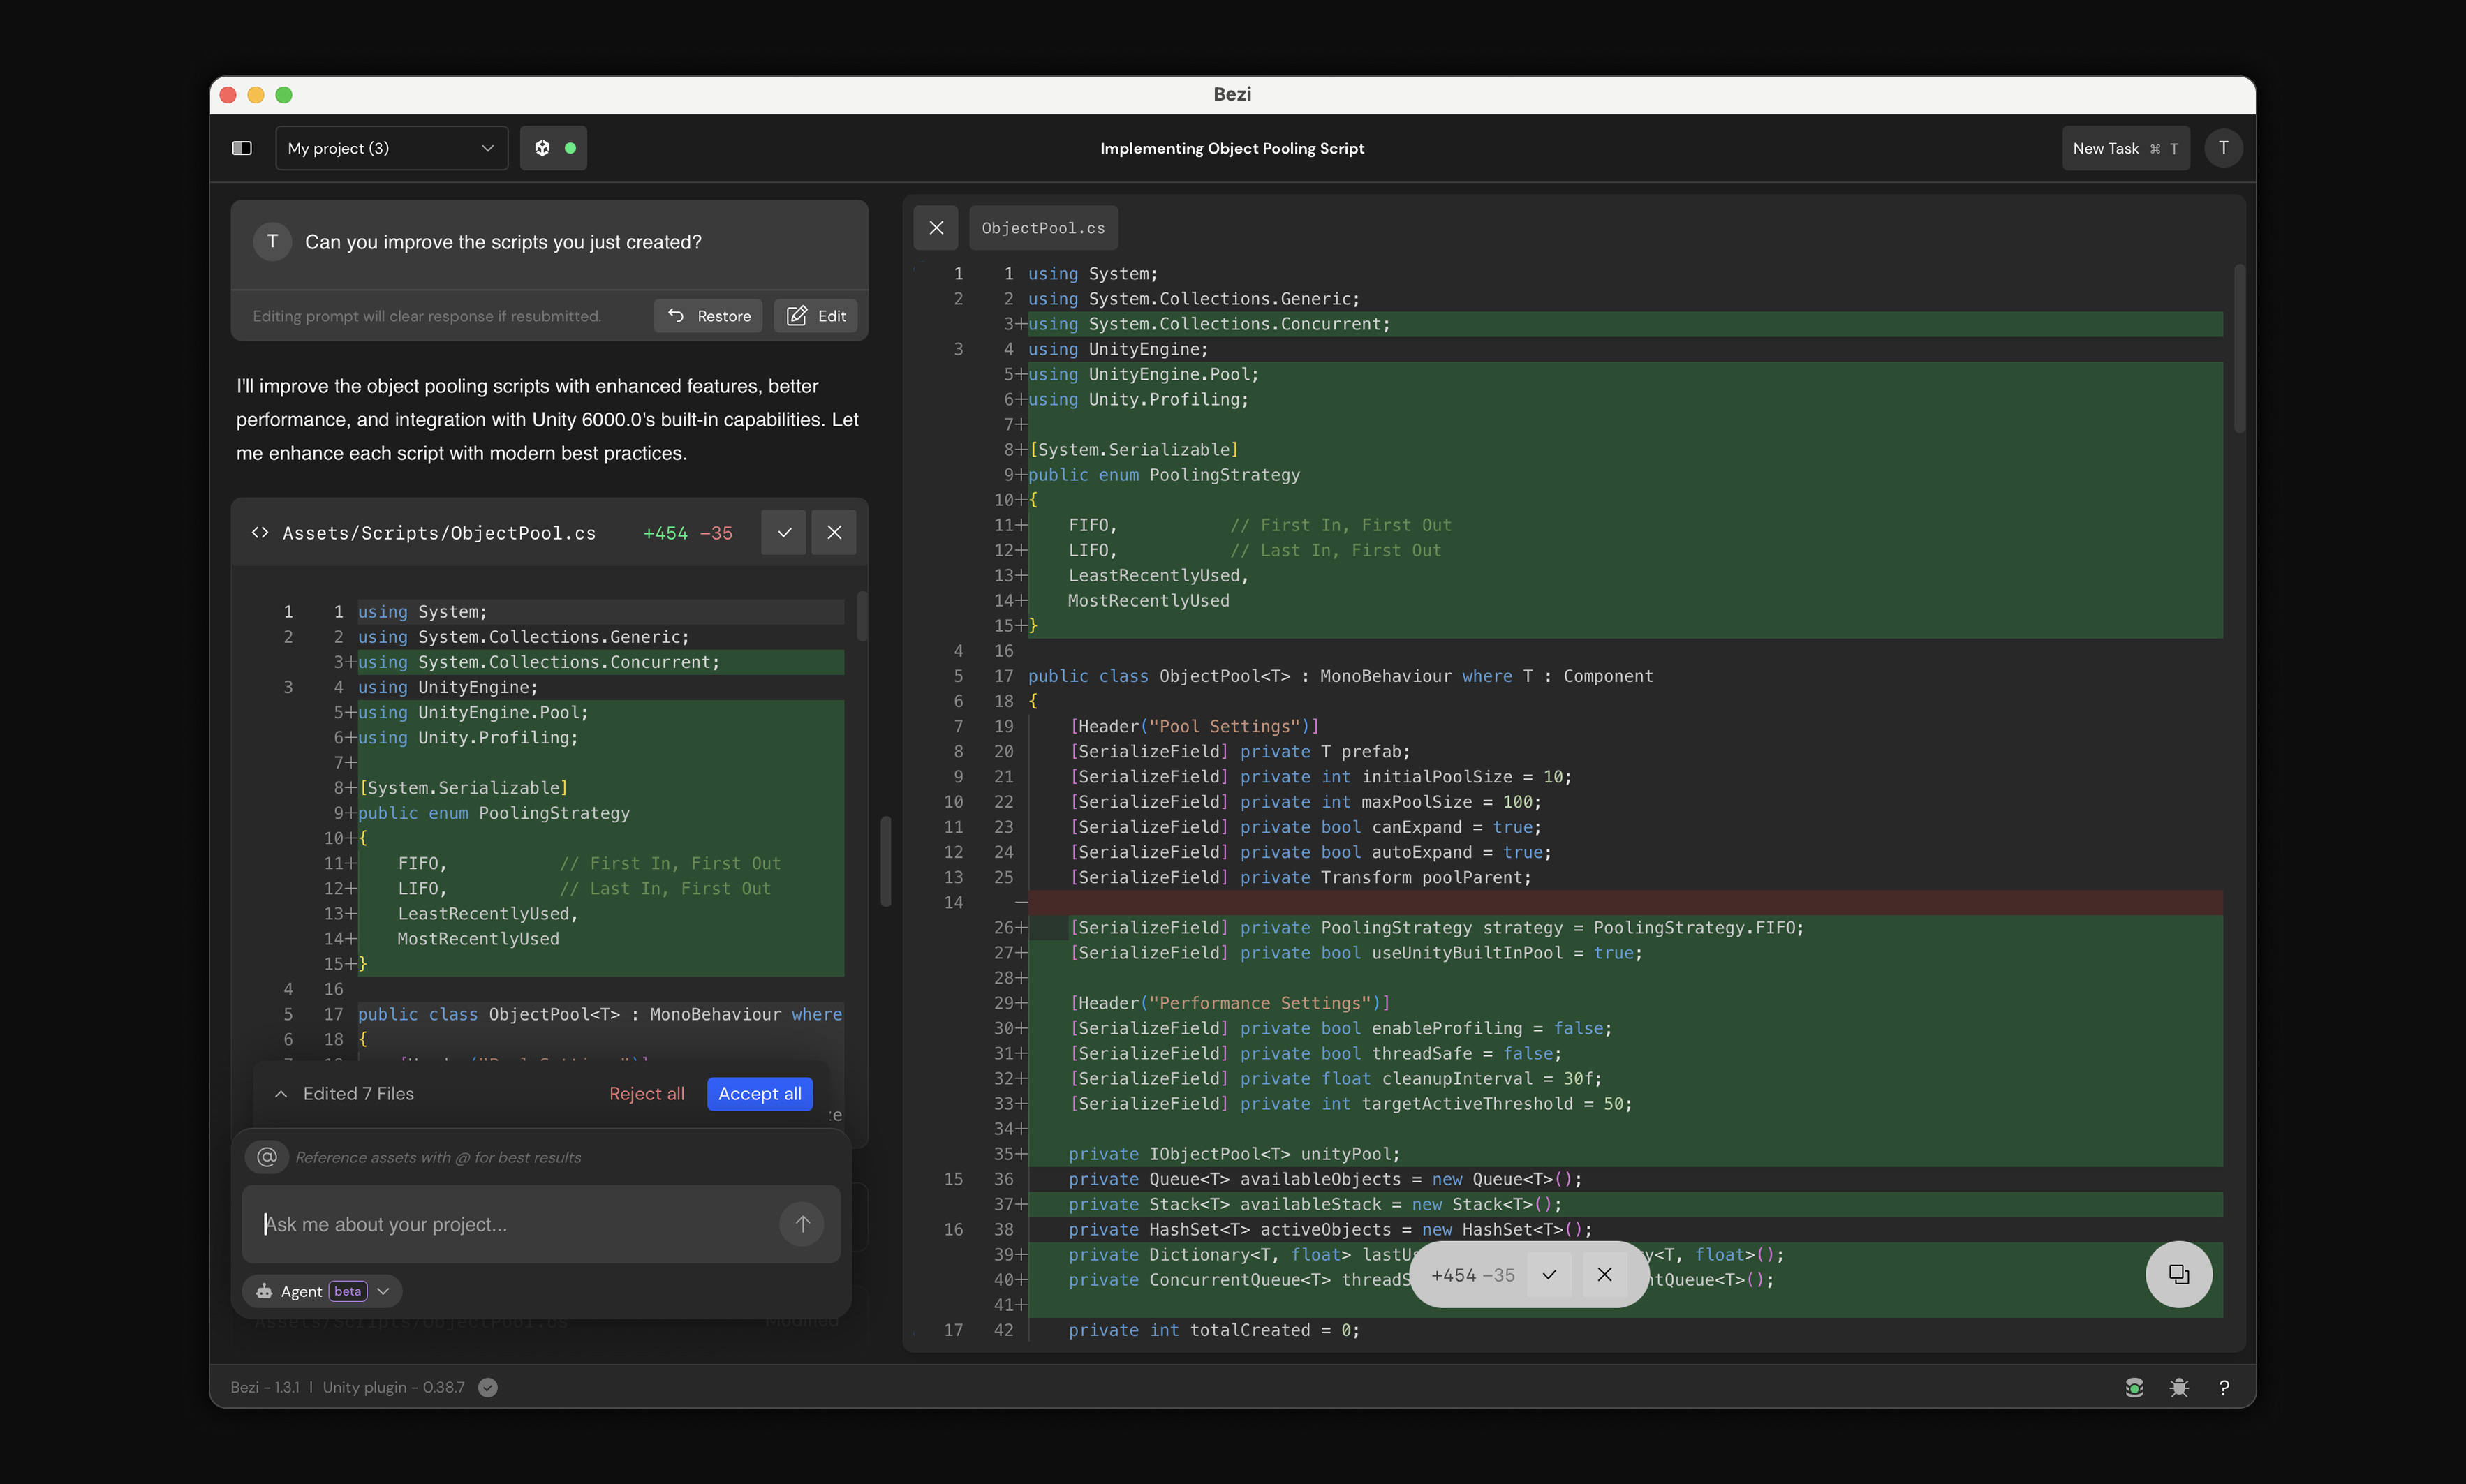Click the @ reference assets icon

coord(267,1157)
